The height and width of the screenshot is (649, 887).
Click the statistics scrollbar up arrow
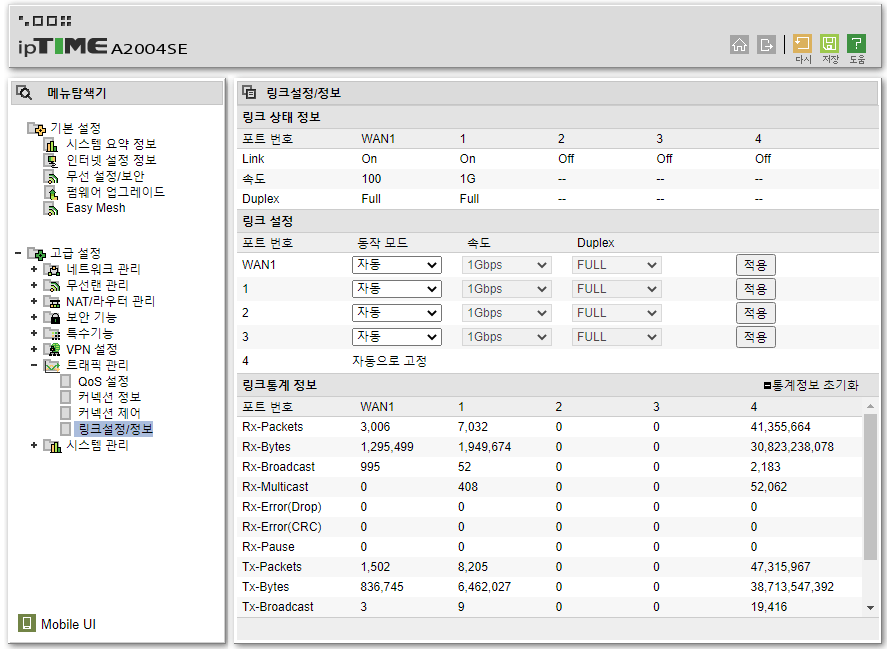click(870, 406)
